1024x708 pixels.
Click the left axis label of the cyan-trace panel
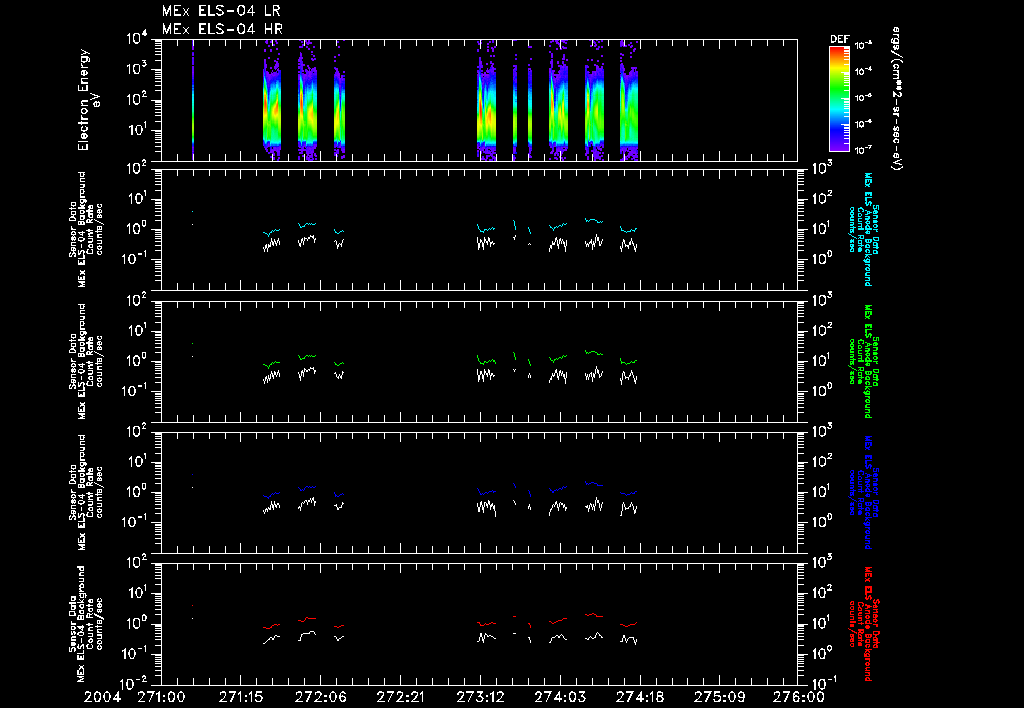(86, 229)
